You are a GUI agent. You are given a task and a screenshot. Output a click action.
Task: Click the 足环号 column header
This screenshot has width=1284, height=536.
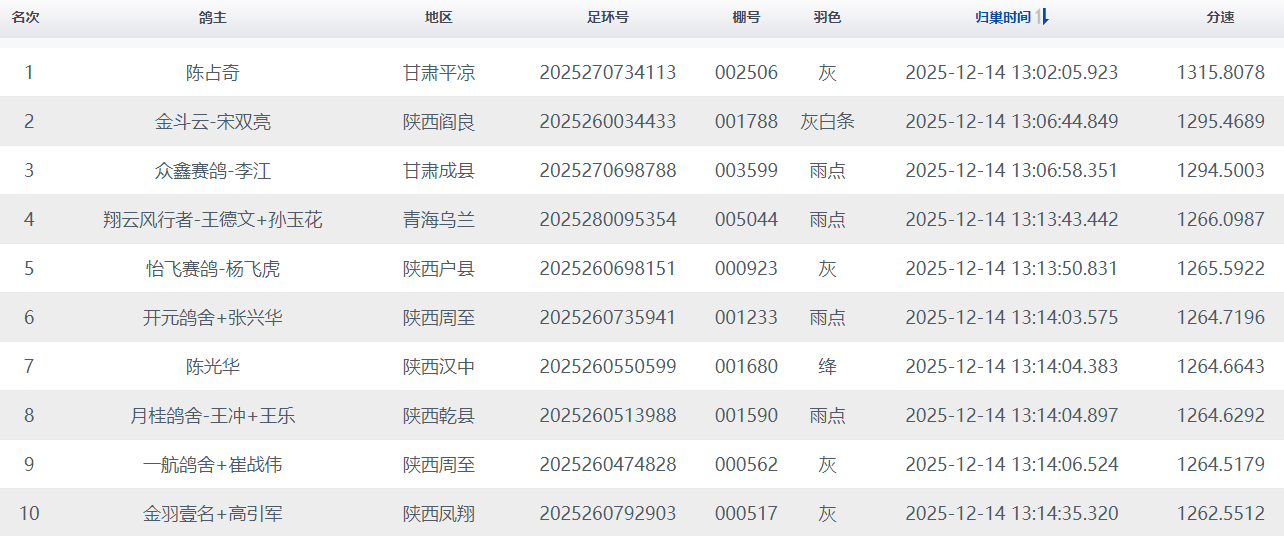tap(607, 18)
